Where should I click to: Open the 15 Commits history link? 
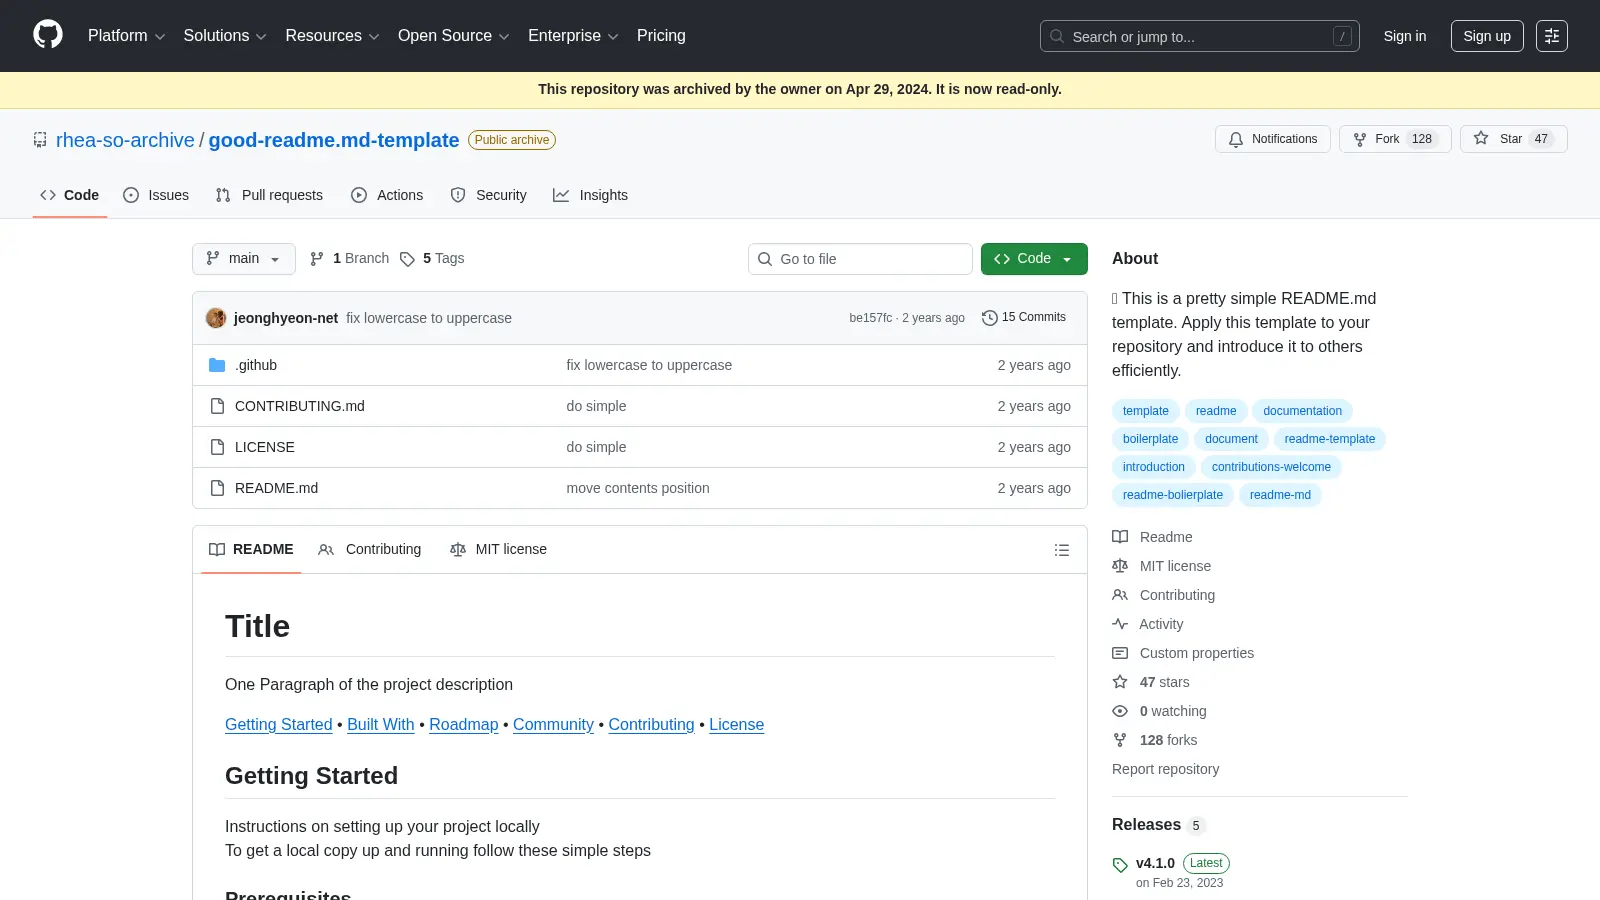tap(1024, 317)
